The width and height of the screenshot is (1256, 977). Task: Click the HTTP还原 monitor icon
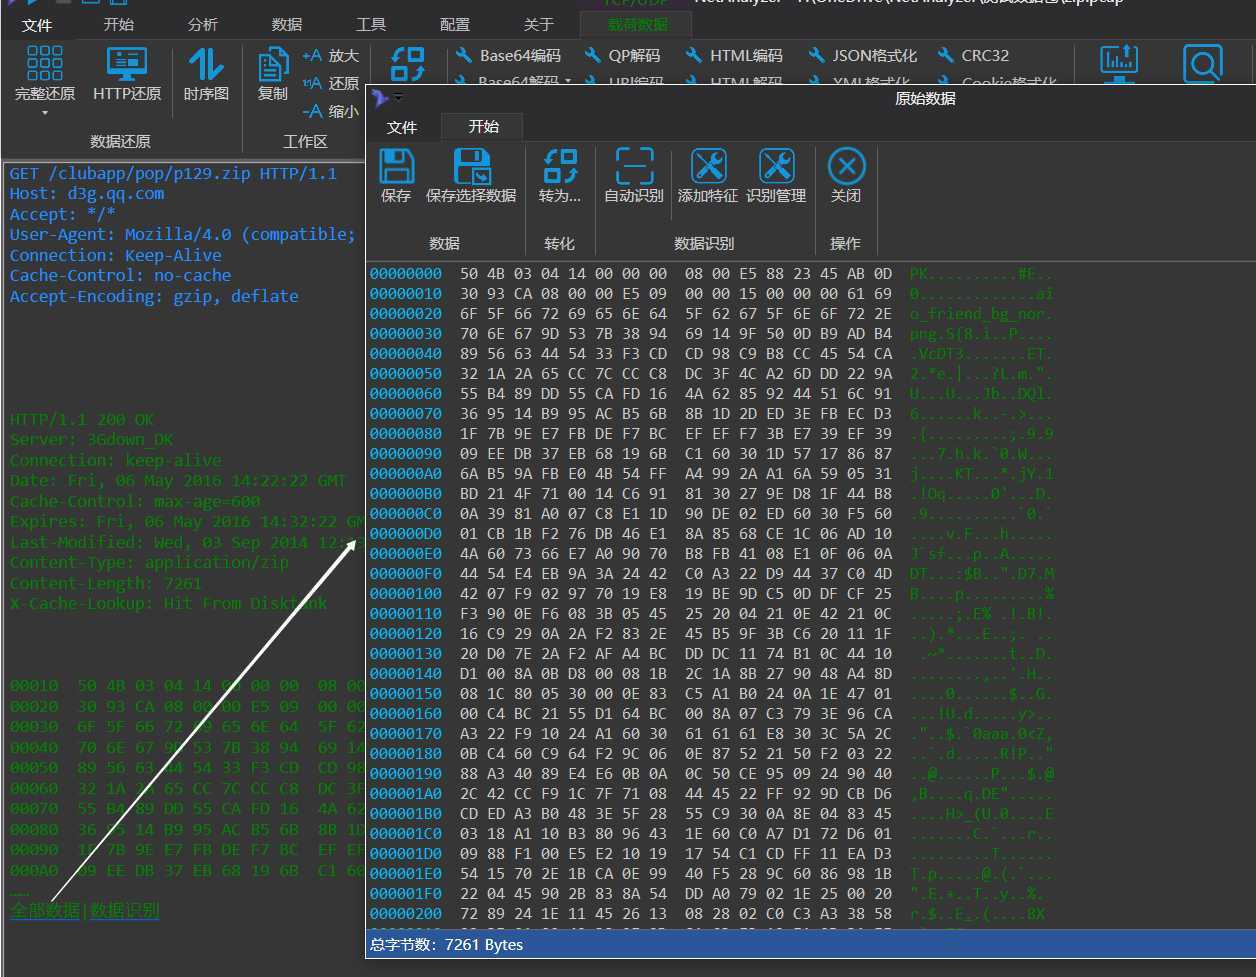(x=127, y=63)
